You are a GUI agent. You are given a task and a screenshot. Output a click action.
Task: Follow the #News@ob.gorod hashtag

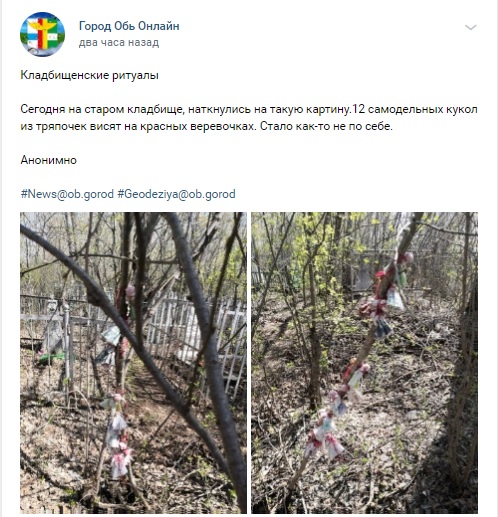[x=67, y=194]
